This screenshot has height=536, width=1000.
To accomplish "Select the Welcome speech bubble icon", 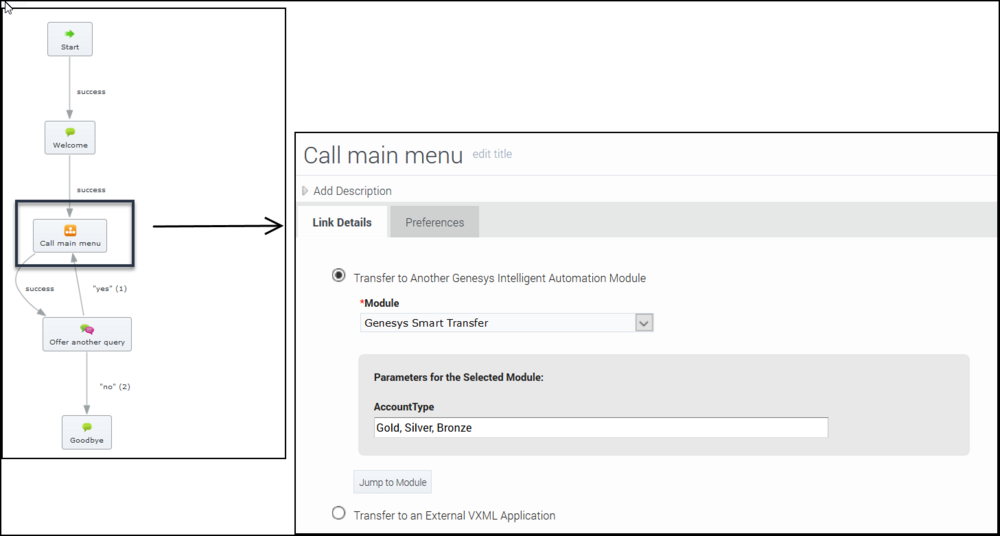I will [70, 132].
